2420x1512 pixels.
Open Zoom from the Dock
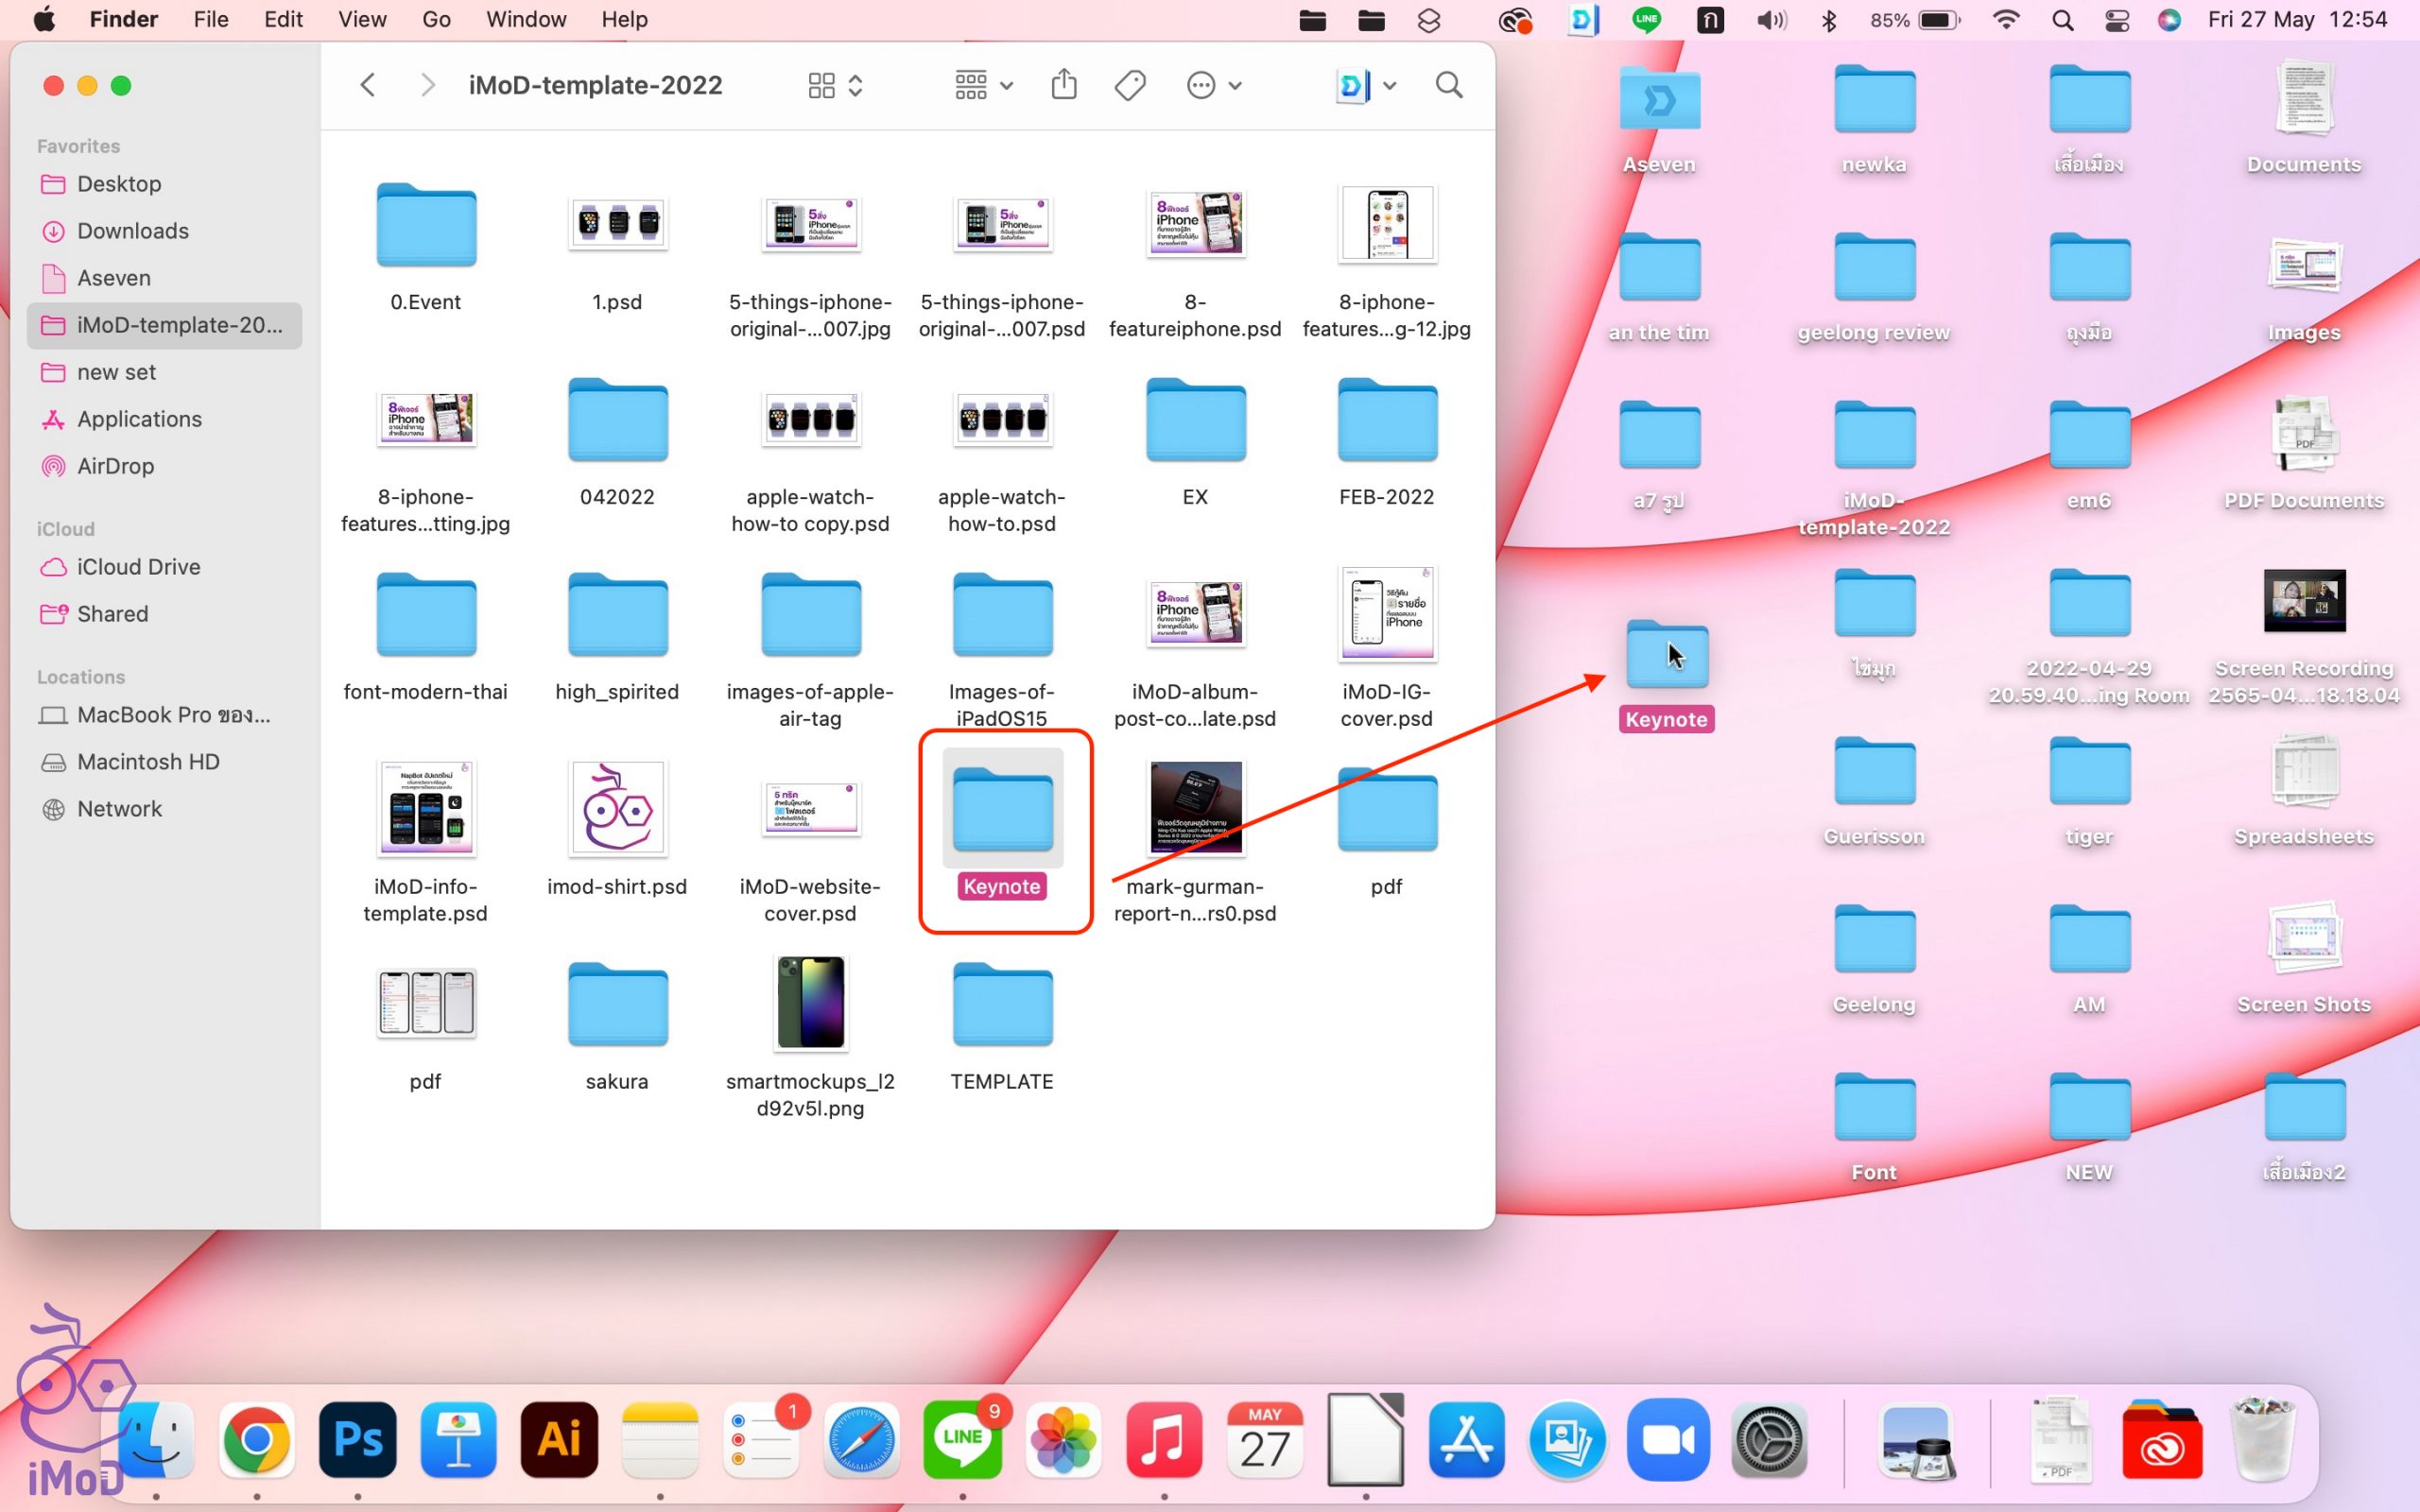pos(1667,1441)
